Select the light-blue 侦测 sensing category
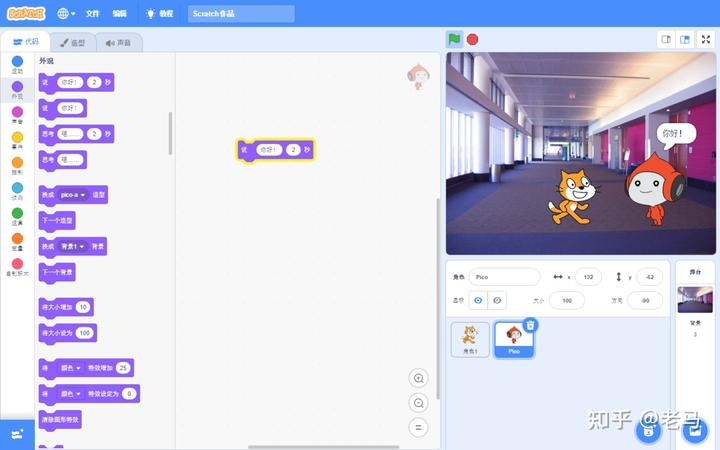 tap(17, 191)
